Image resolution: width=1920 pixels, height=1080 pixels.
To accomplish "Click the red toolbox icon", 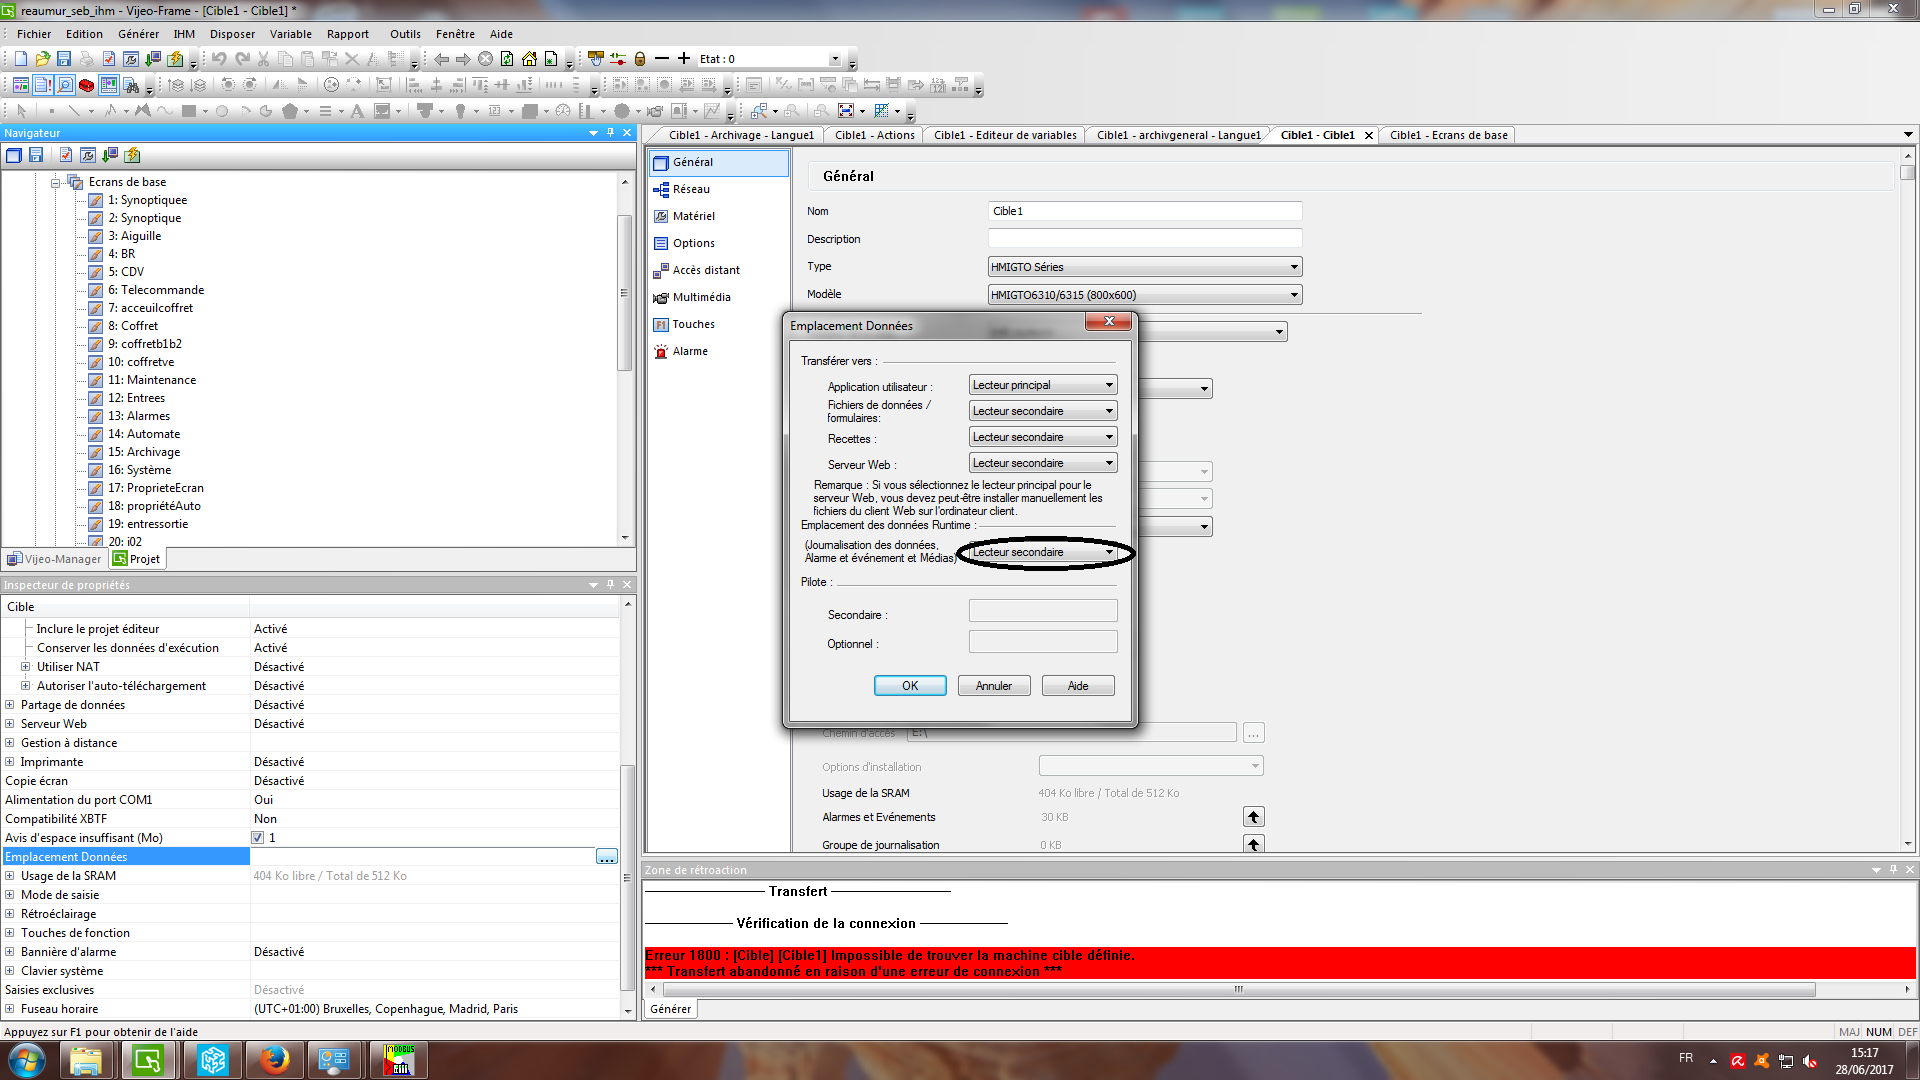I will 87,85.
